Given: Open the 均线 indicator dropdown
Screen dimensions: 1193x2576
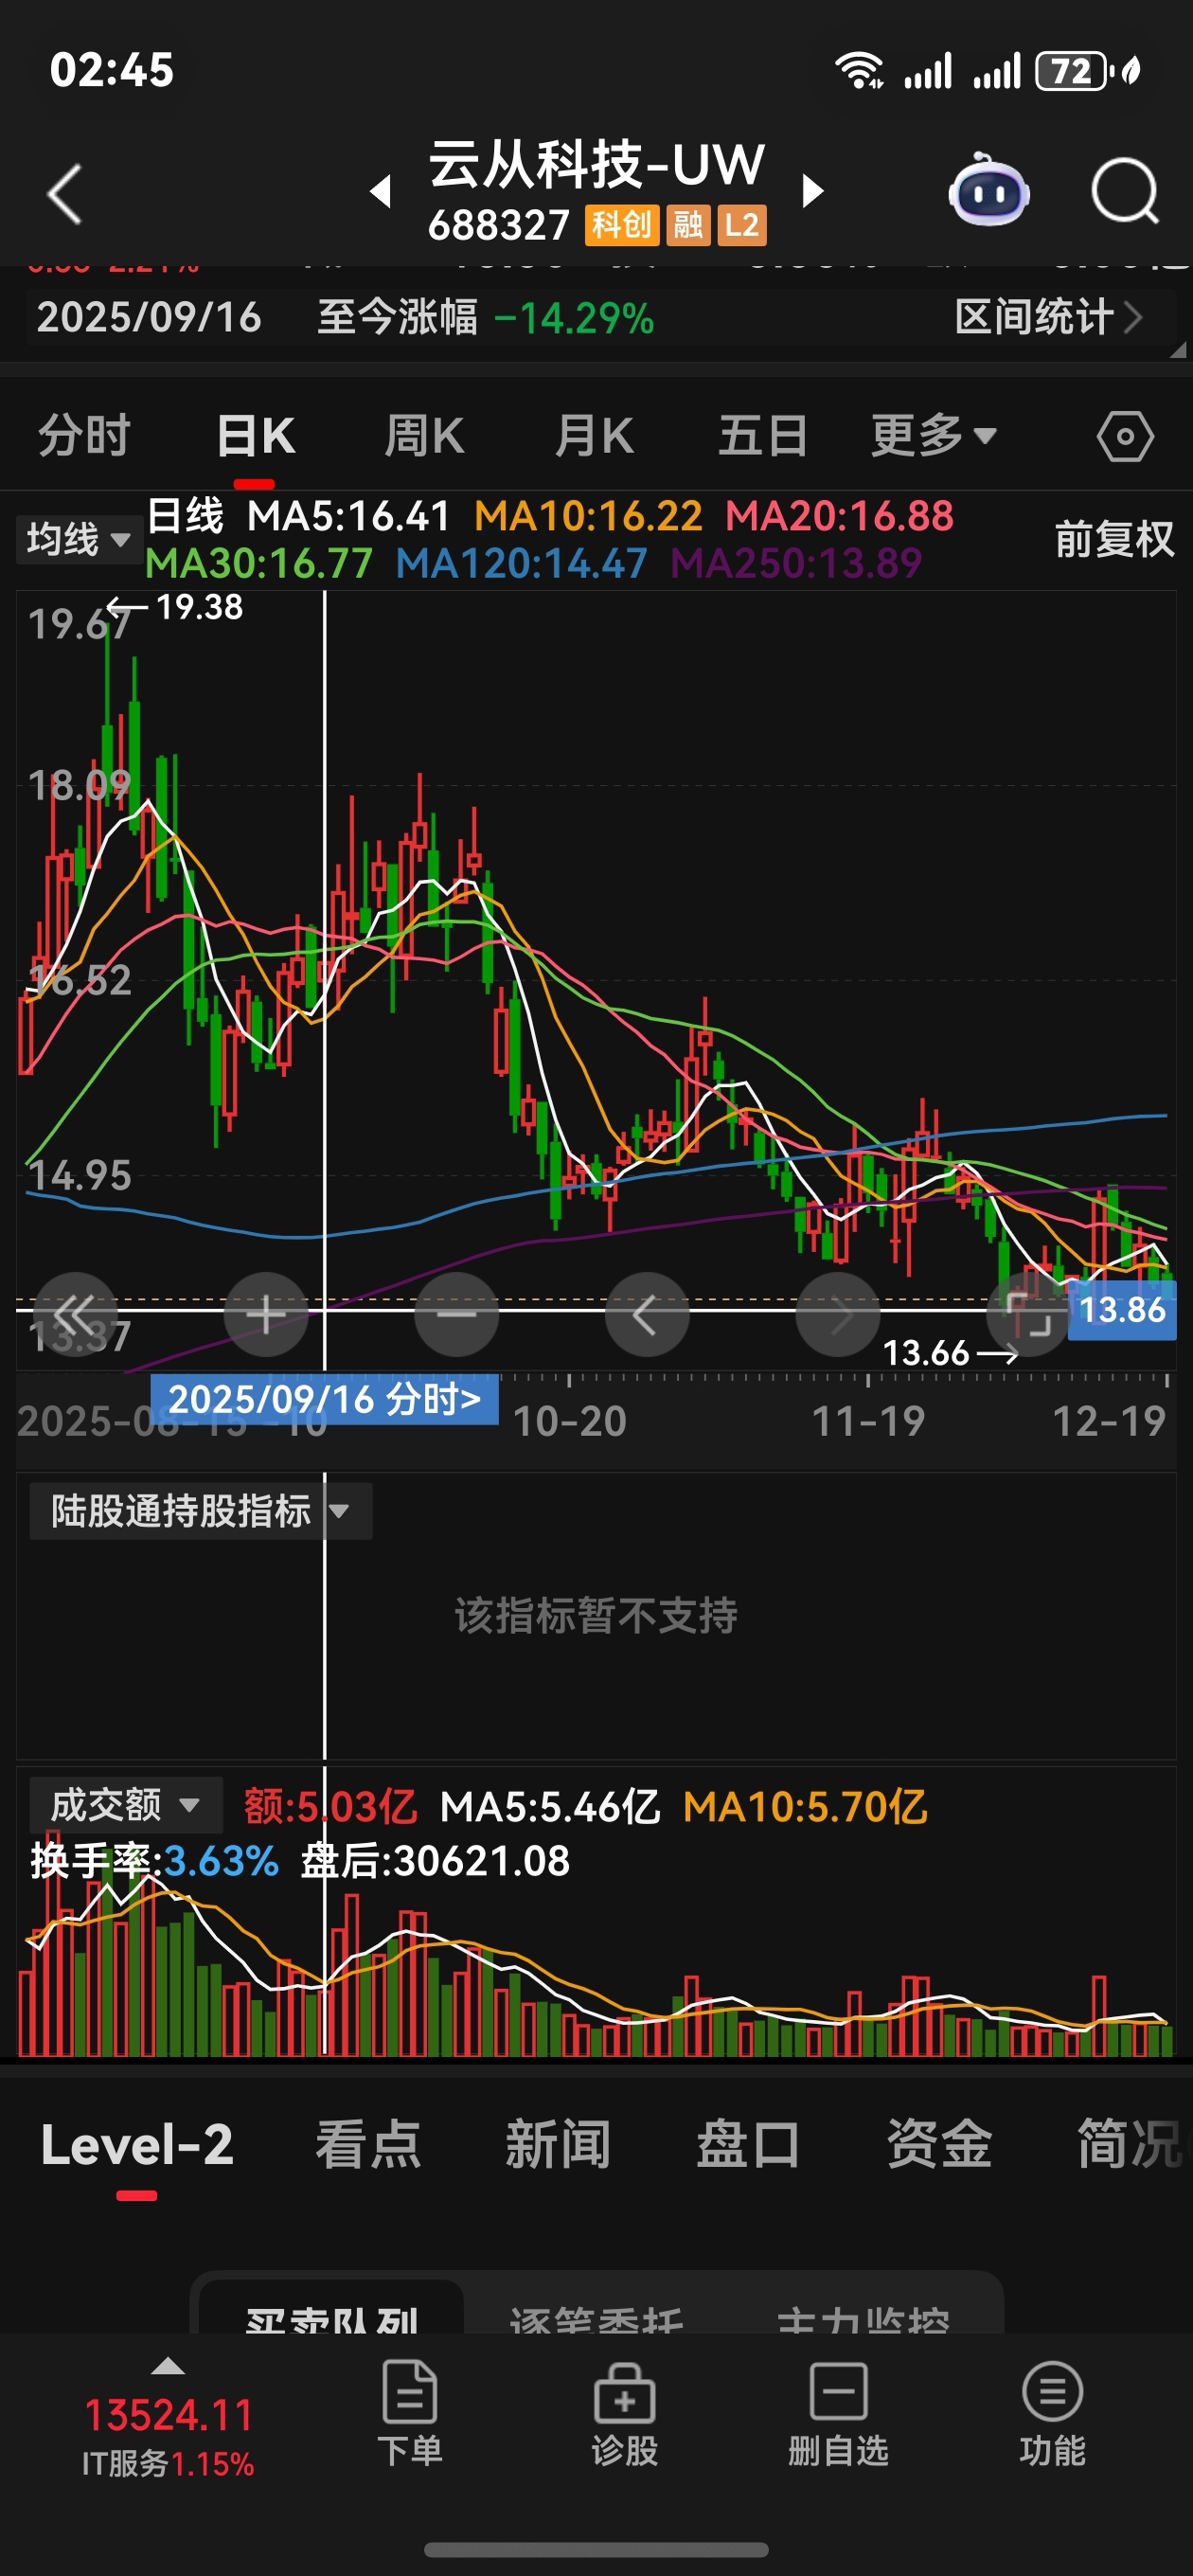Looking at the screenshot, I should [x=78, y=540].
